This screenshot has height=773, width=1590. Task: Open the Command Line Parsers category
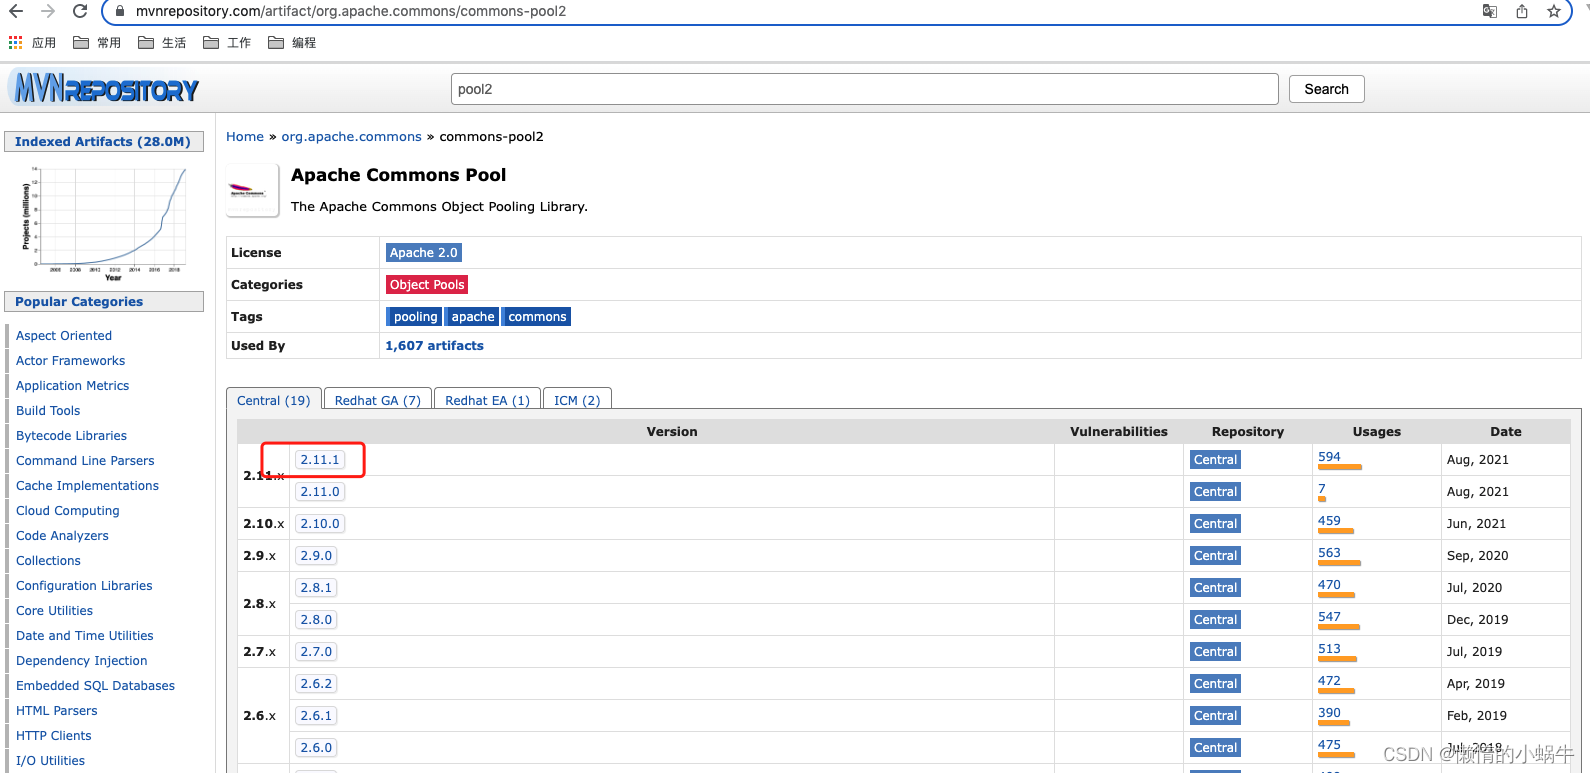85,461
